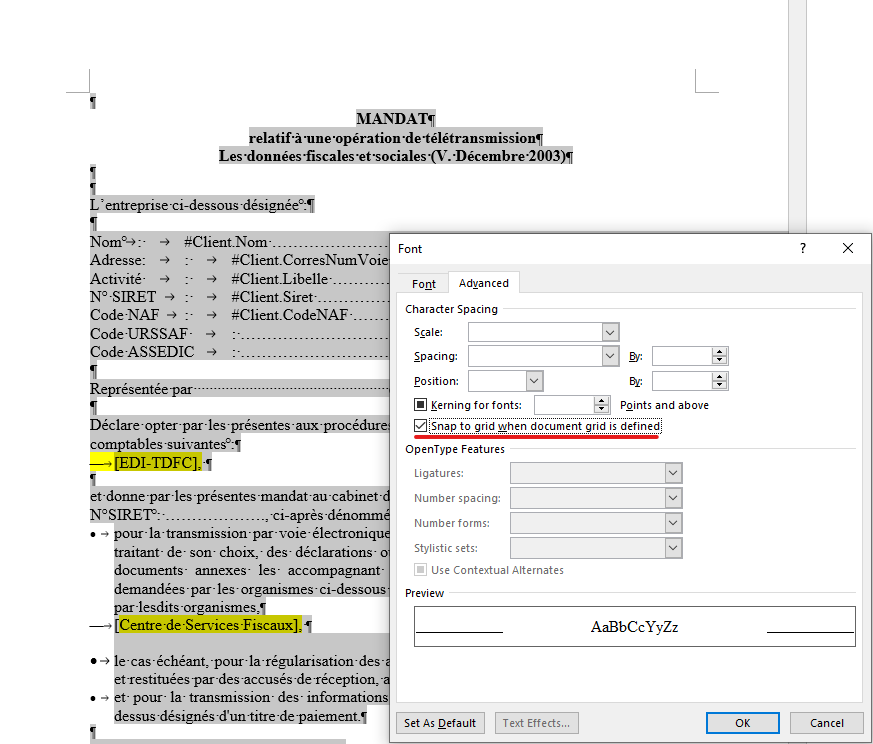
Task: Decrease the Position By value
Action: point(720,385)
